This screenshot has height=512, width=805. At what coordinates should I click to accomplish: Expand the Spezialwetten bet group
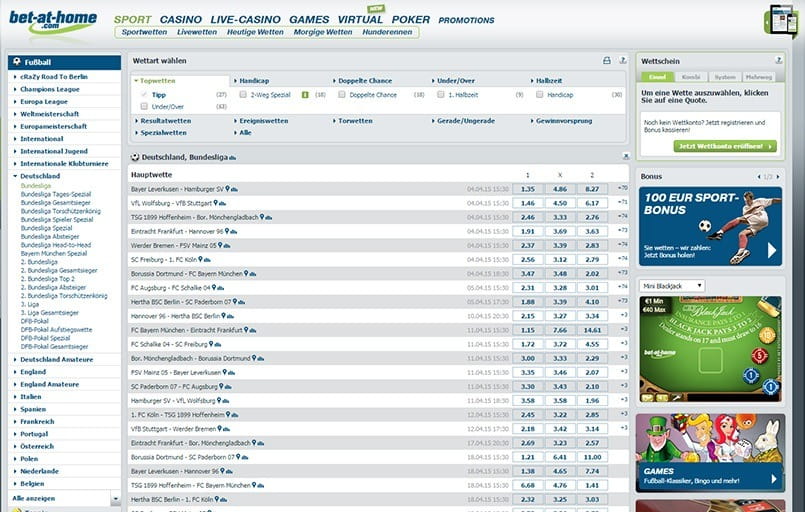[x=161, y=132]
